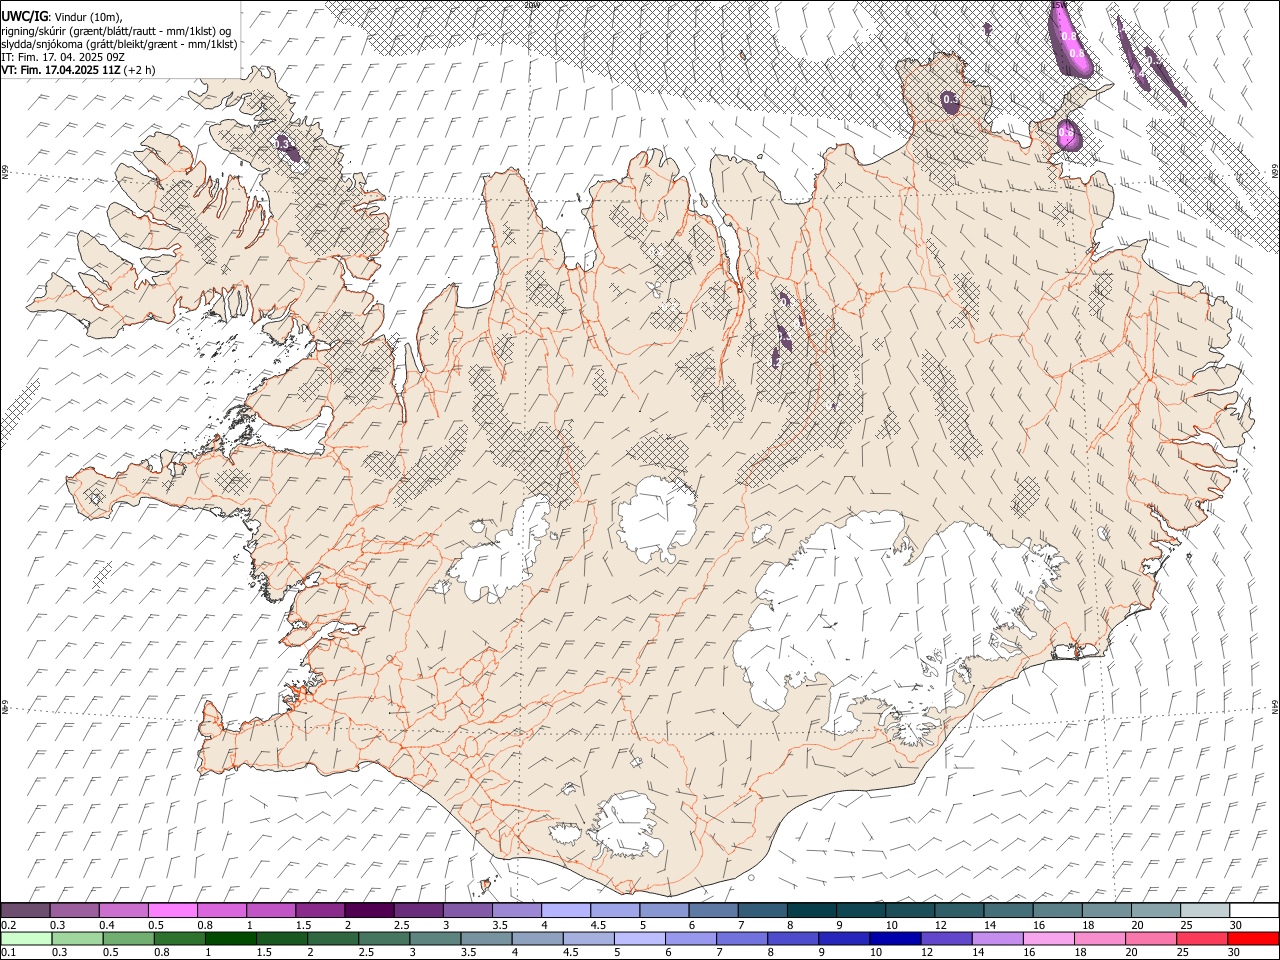This screenshot has width=1280, height=960.
Task: Click the dark plum 2 swatch in upper legend row
Action: tap(368, 911)
